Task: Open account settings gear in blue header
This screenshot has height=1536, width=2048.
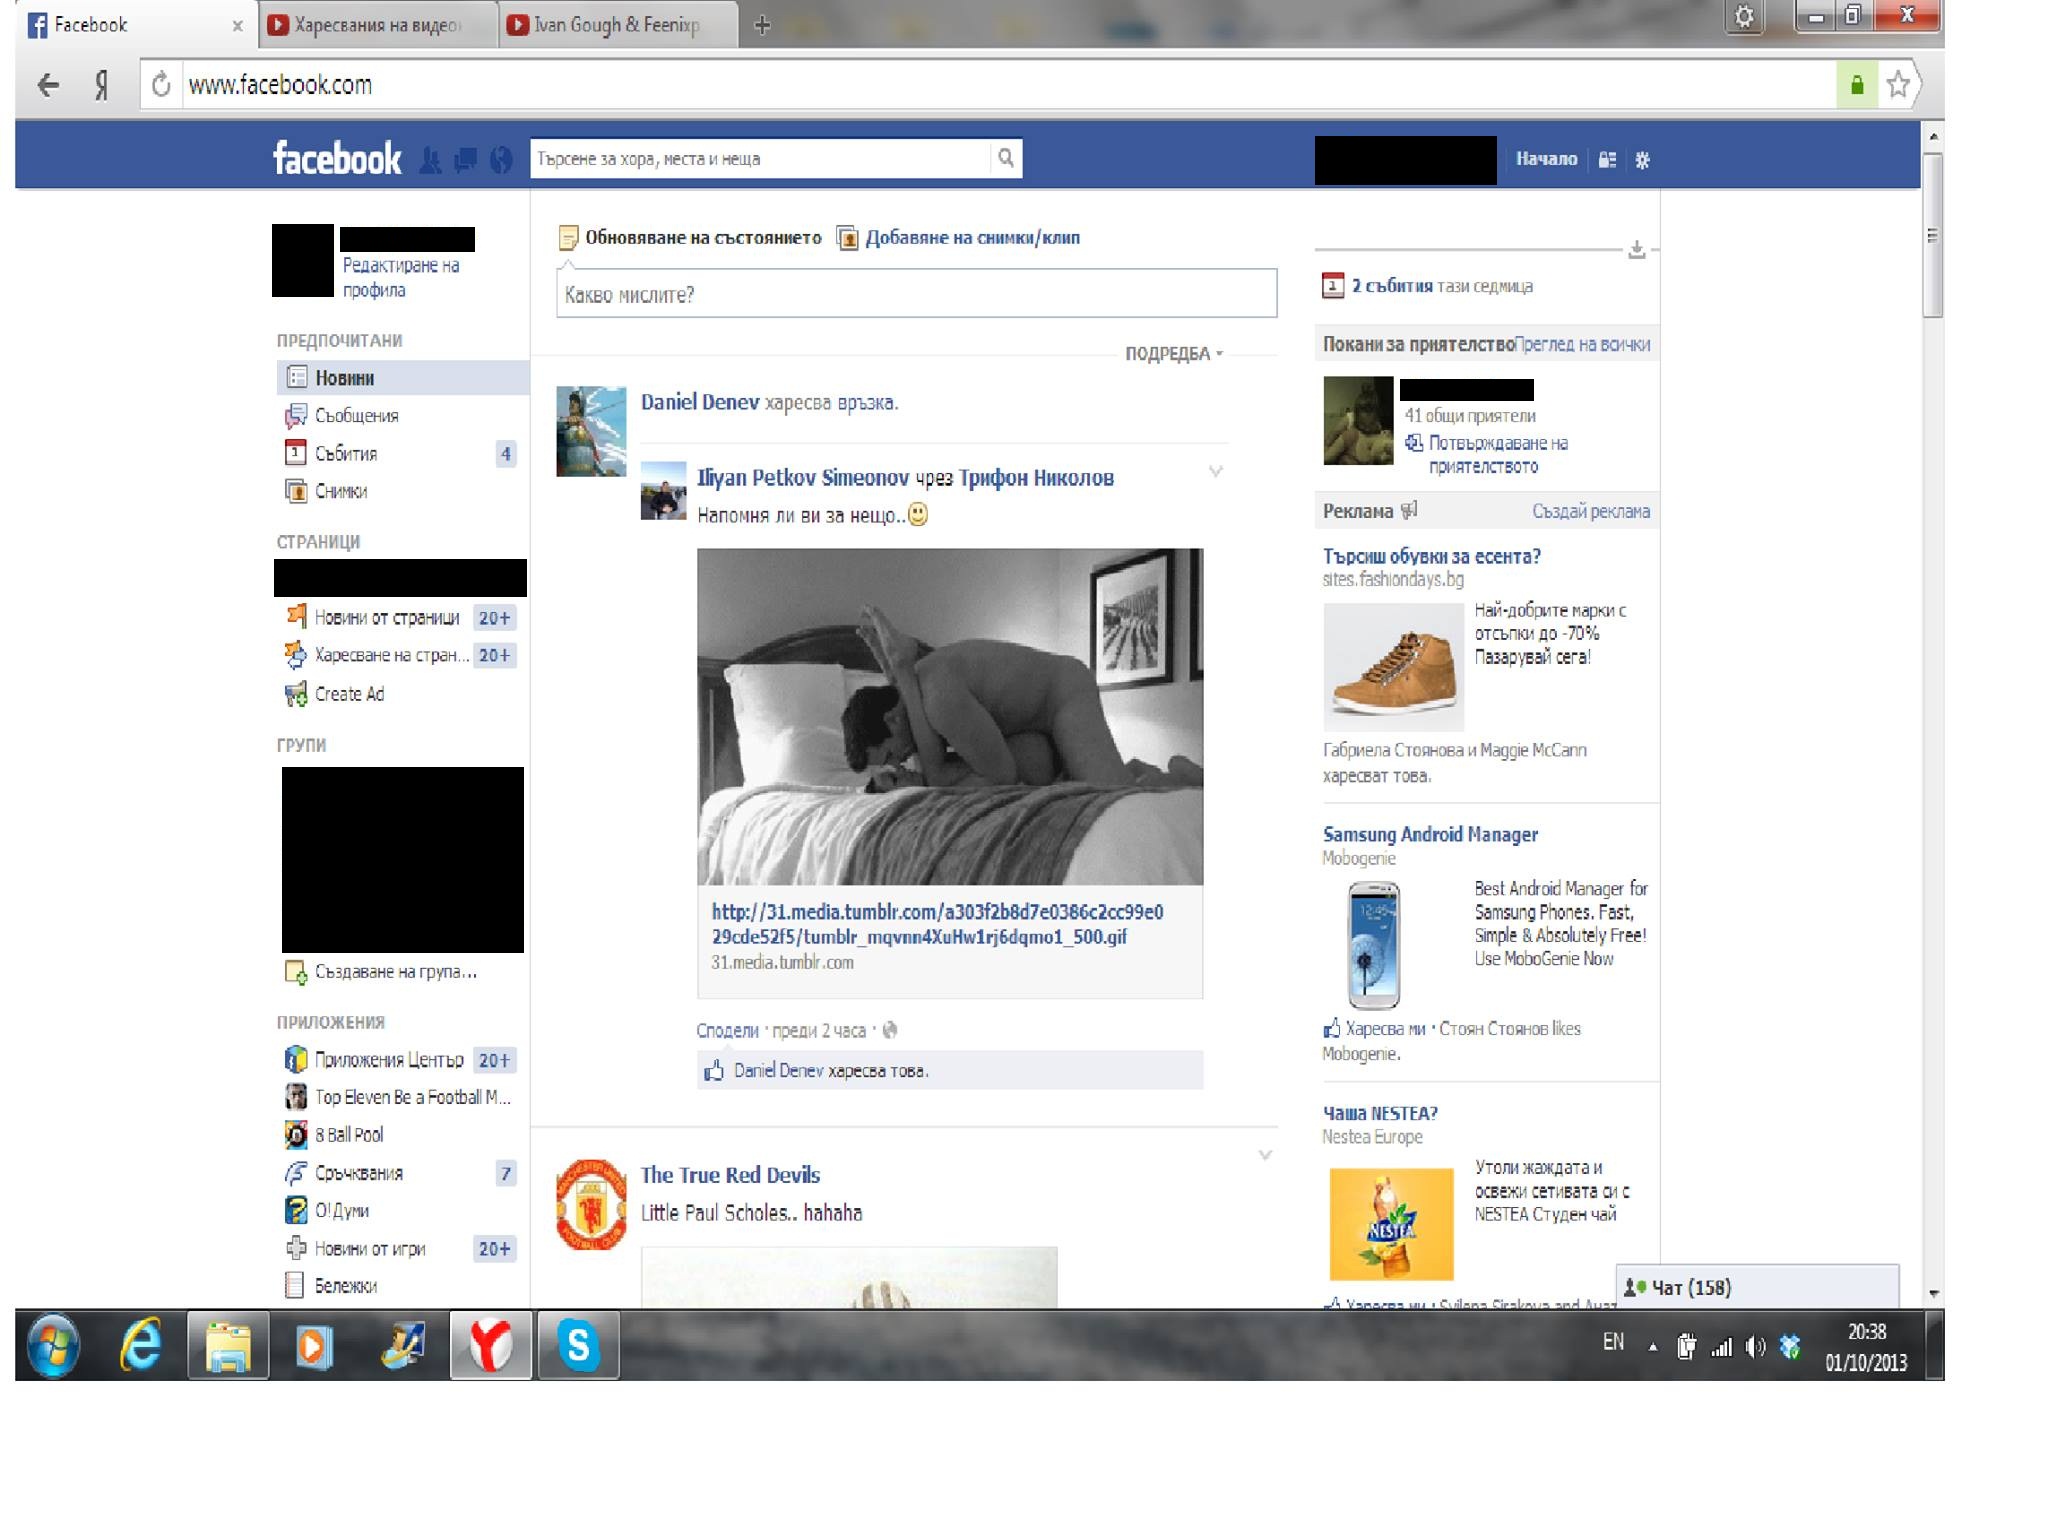Action: click(1642, 160)
